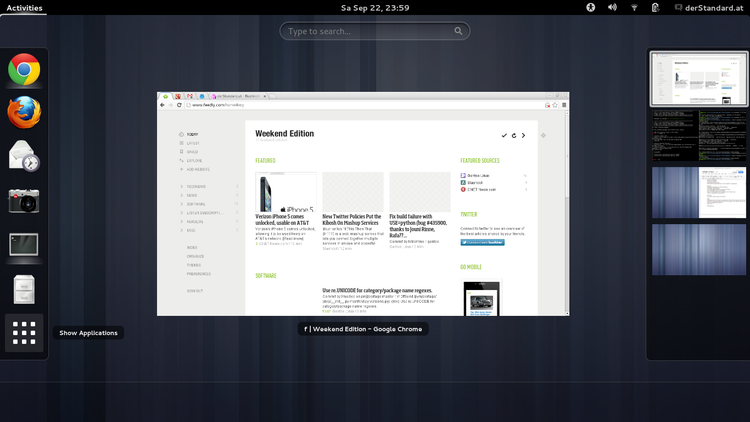Switch to the third workspace thumbnail
750x422 pixels.
click(698, 192)
